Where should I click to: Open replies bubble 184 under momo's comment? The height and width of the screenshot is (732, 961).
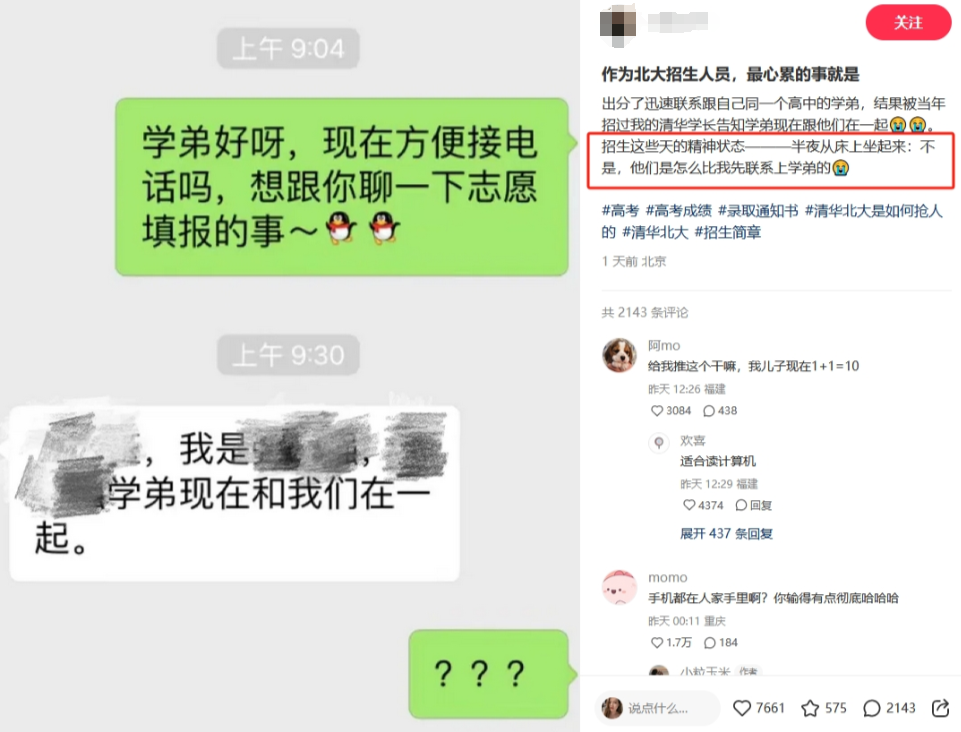point(721,642)
